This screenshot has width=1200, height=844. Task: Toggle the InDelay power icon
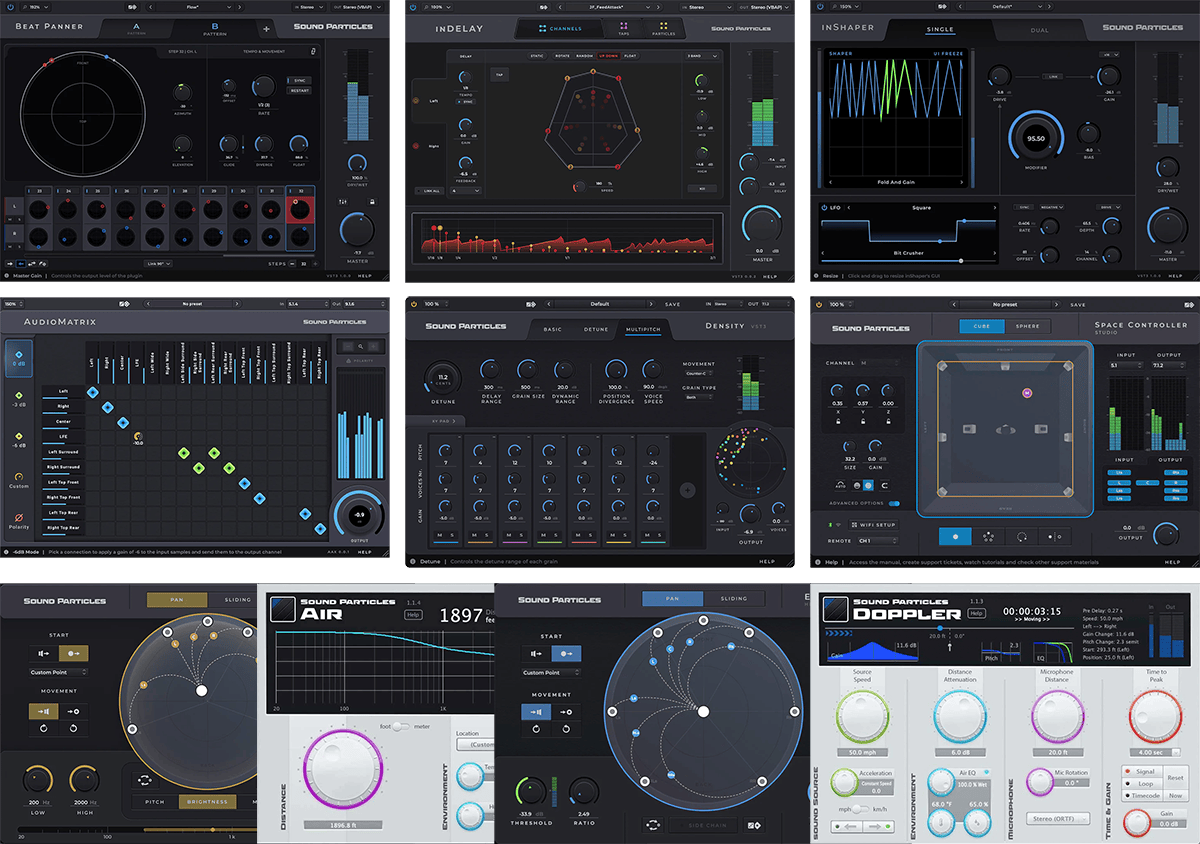click(415, 6)
